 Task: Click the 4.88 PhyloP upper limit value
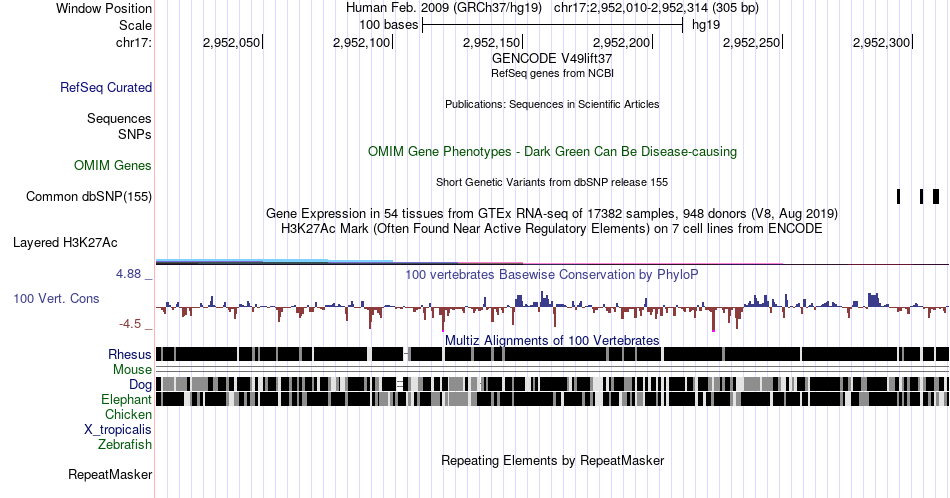click(x=128, y=274)
